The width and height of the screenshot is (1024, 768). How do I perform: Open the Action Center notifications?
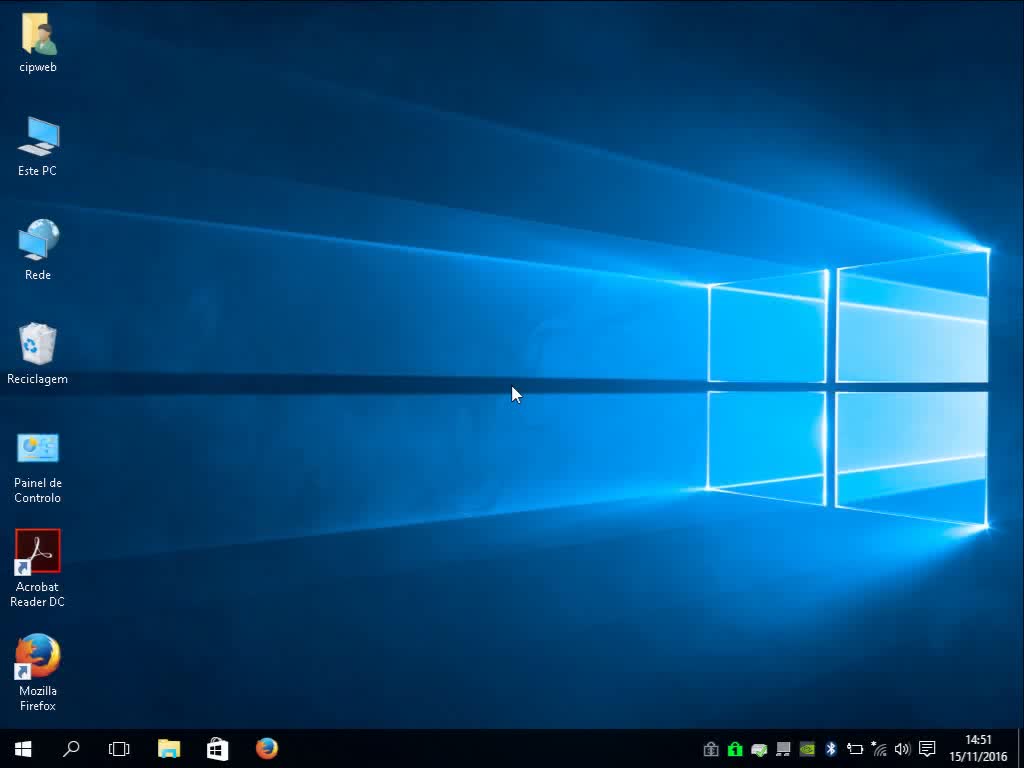[925, 748]
